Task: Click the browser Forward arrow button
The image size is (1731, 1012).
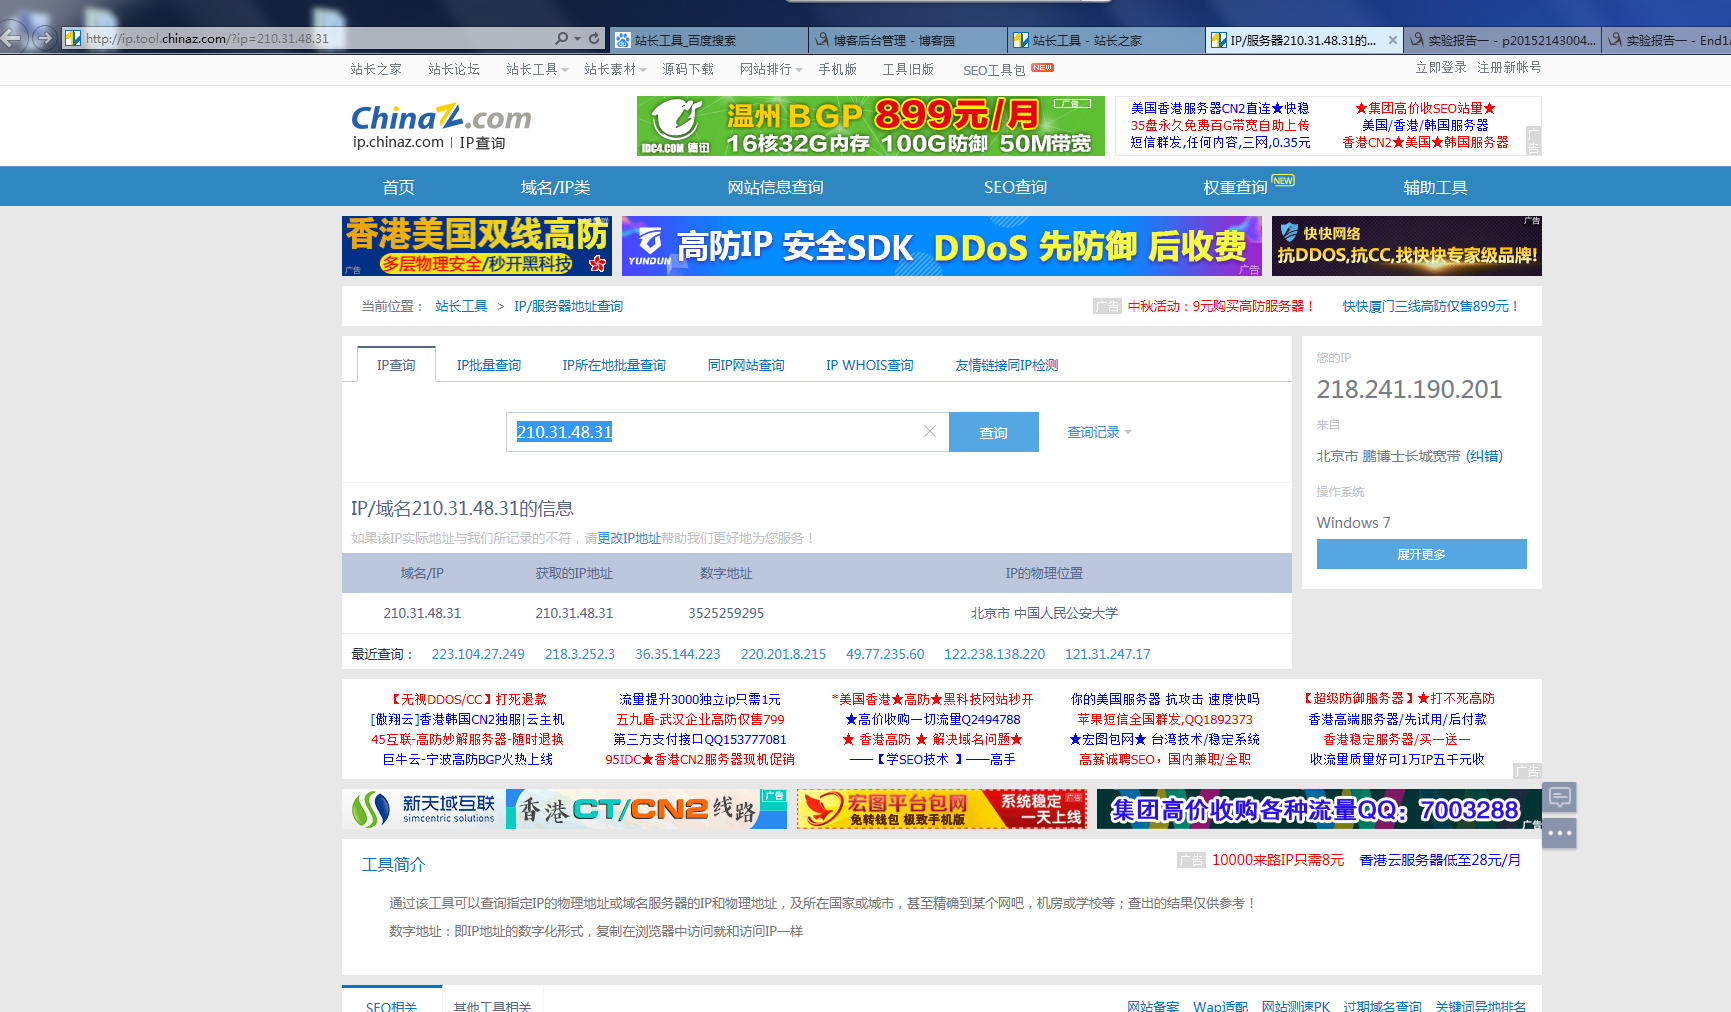Action: tap(44, 38)
